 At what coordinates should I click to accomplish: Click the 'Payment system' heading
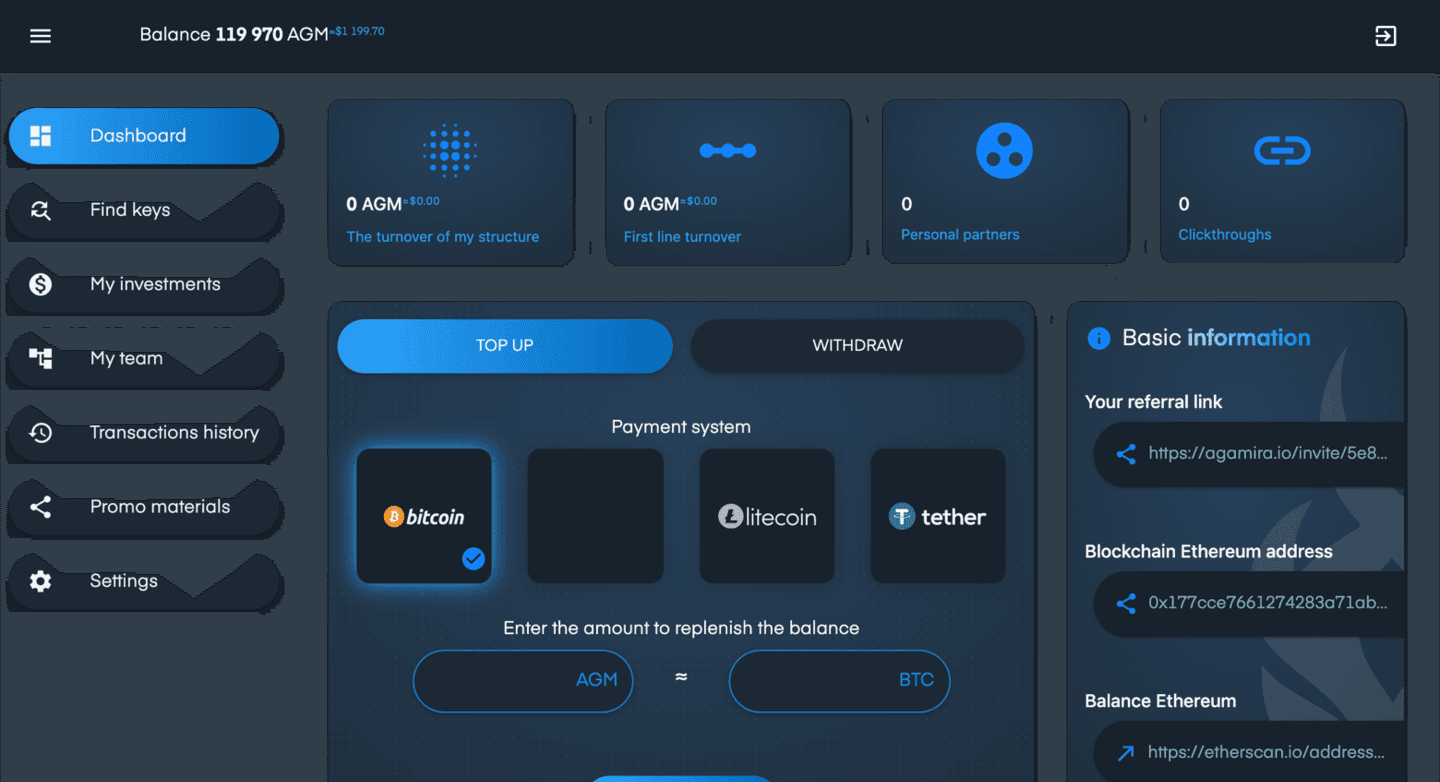pyautogui.click(x=681, y=427)
